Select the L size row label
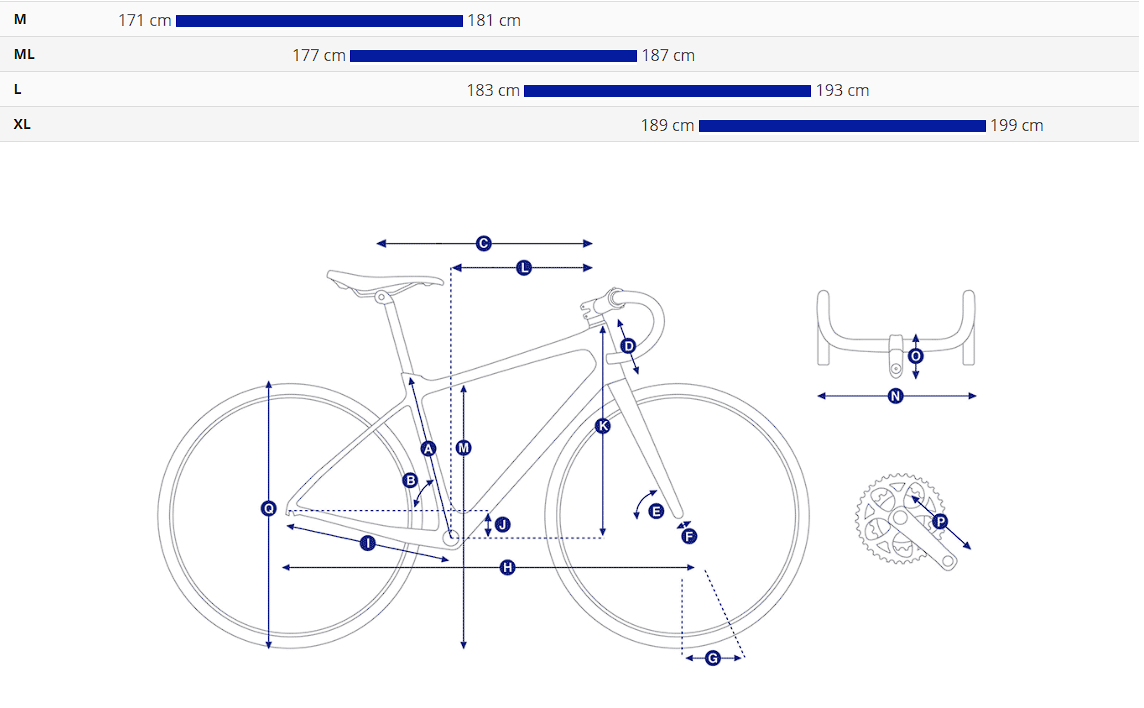 tap(18, 89)
